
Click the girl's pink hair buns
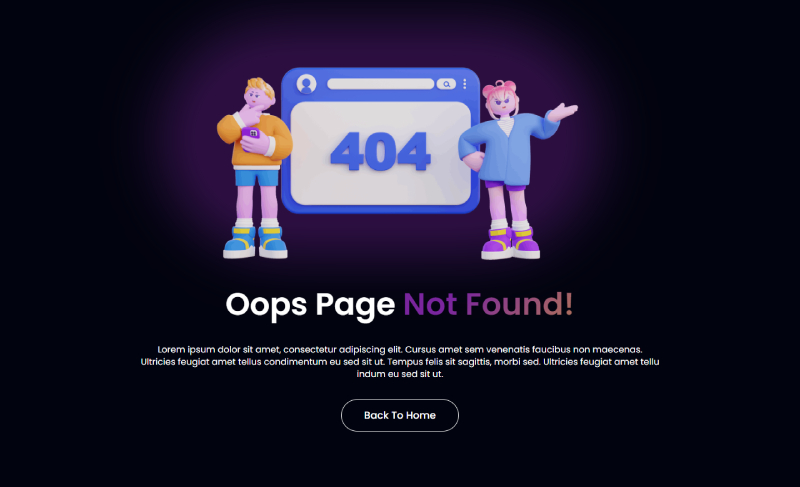point(498,89)
